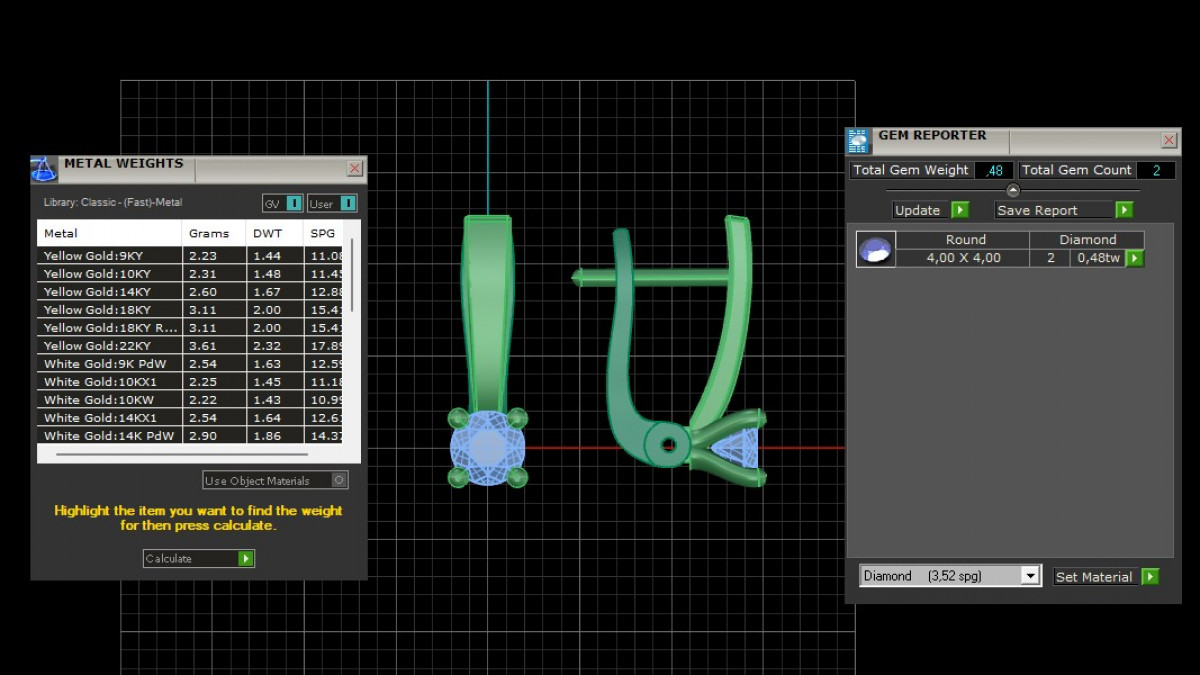The image size is (1200, 675).
Task: Click the Save Report button
Action: pyautogui.click(x=1053, y=210)
